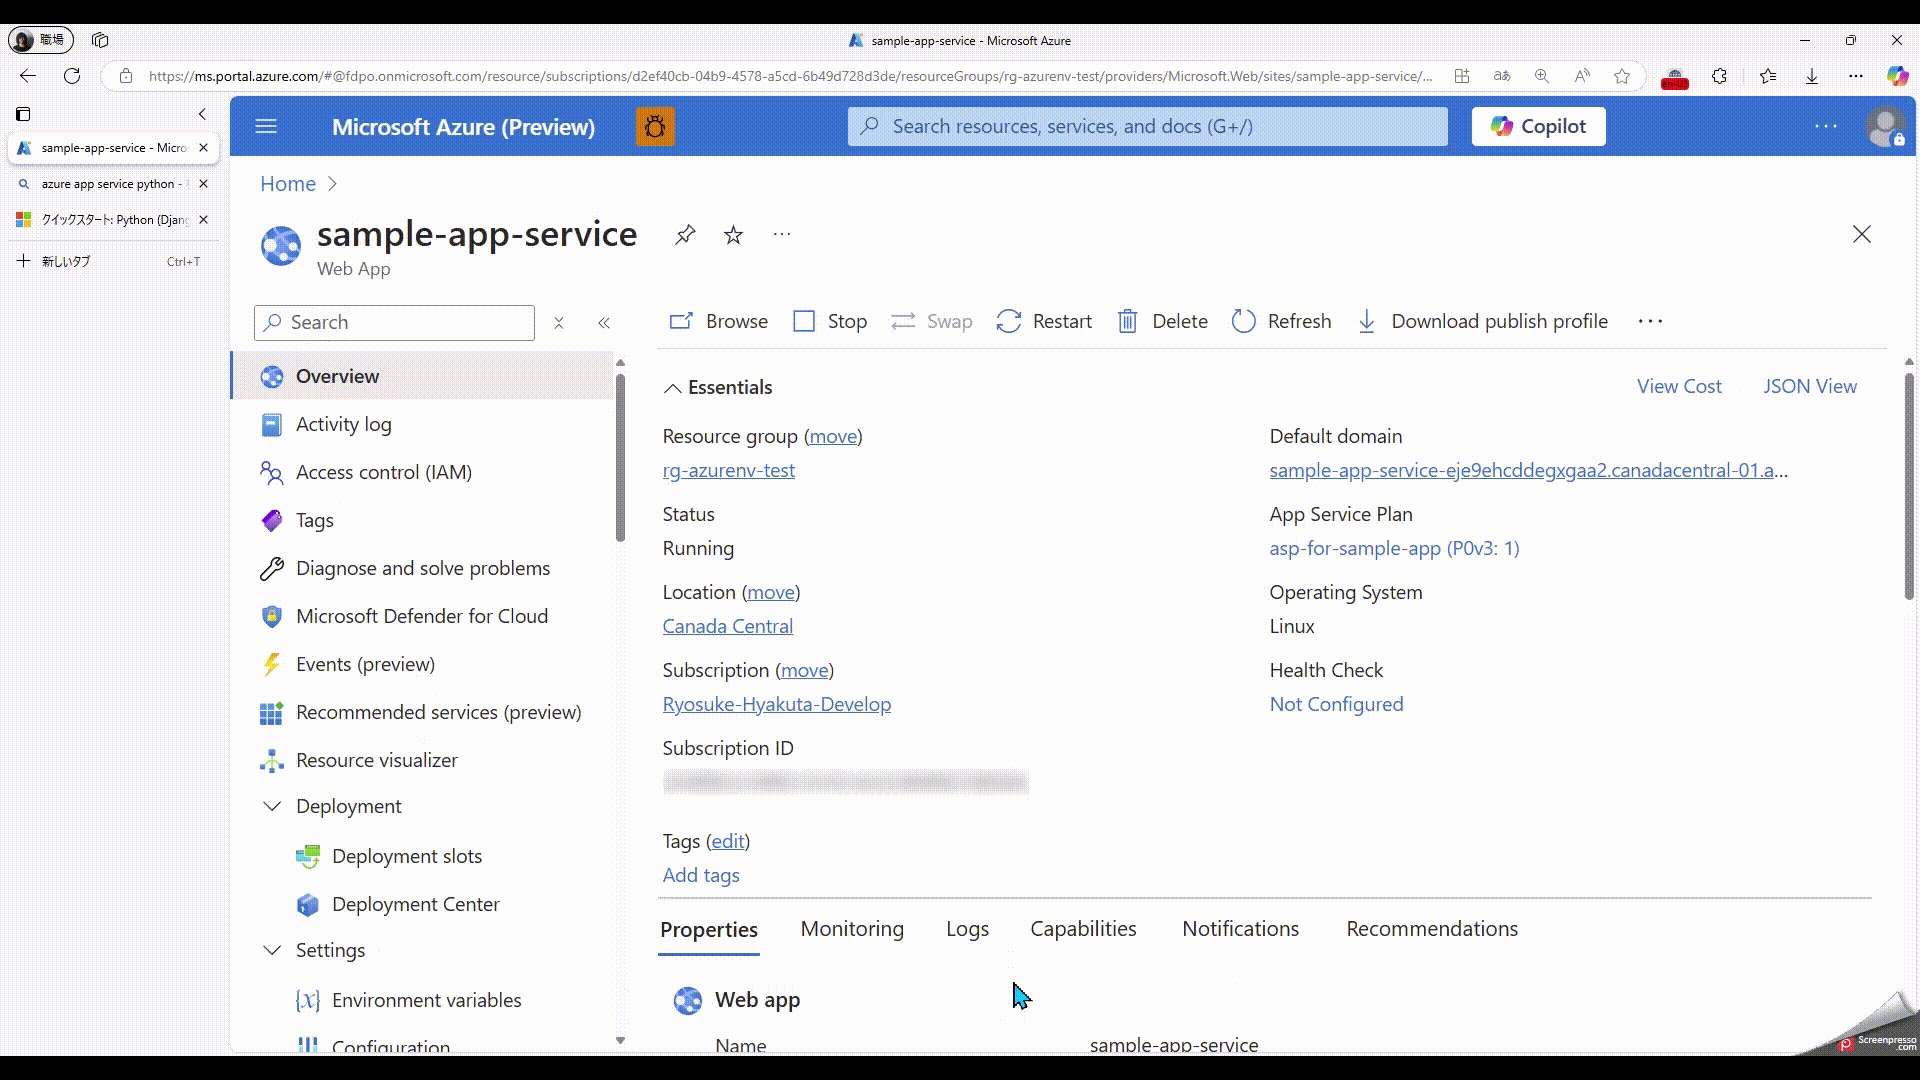
Task: Restart the web app
Action: point(1044,322)
